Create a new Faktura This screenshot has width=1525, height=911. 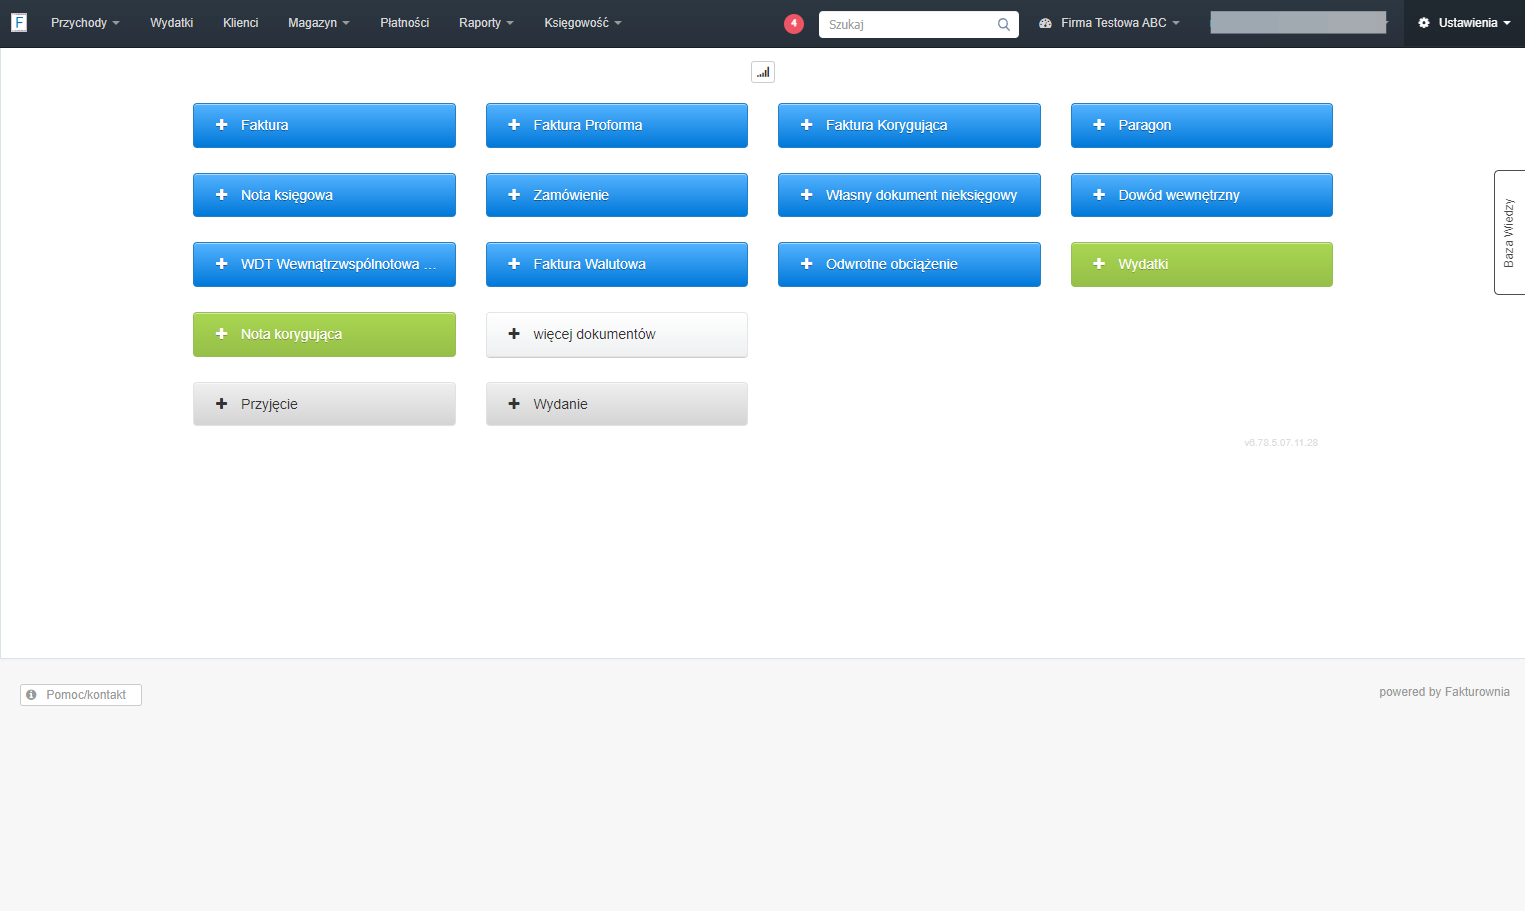324,125
